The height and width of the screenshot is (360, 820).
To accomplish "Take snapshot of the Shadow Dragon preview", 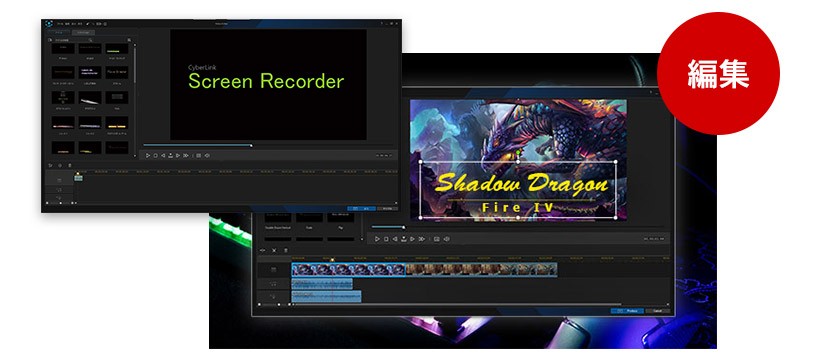I will [x=437, y=239].
